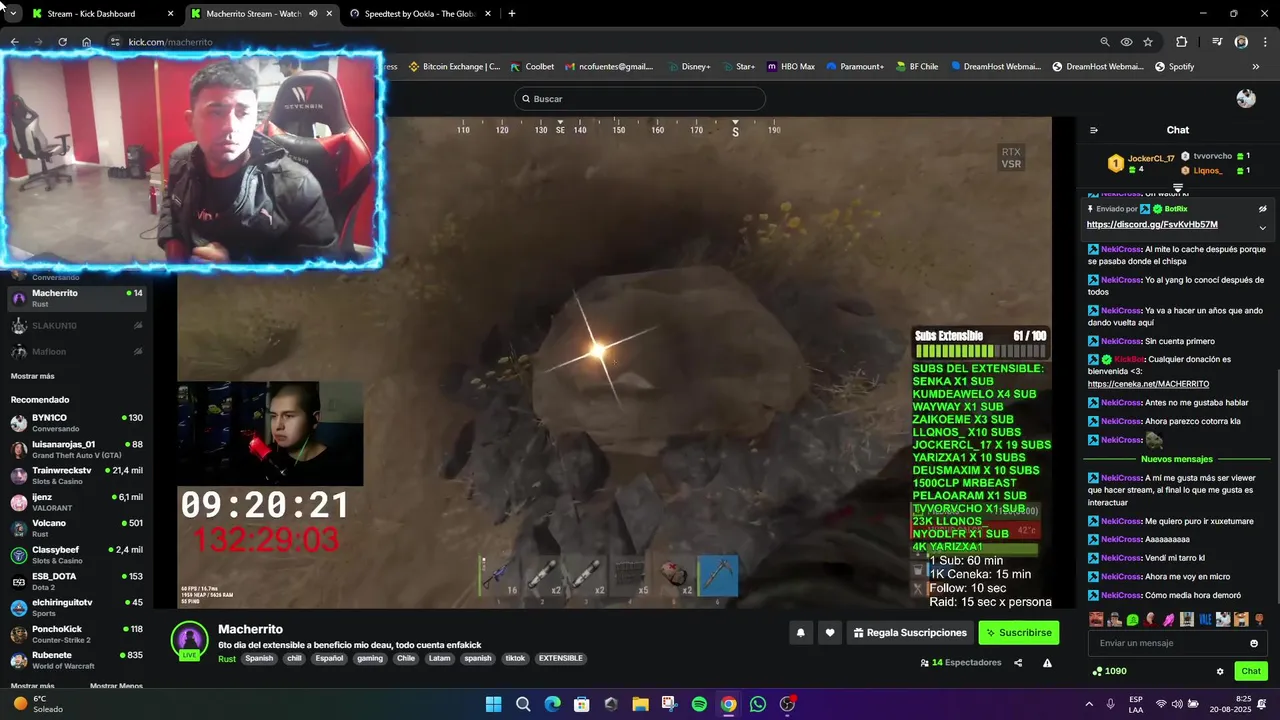Open the ceneka.net/MACHERRITO donation link
Screen dimensions: 1280x720
[x=1148, y=384]
